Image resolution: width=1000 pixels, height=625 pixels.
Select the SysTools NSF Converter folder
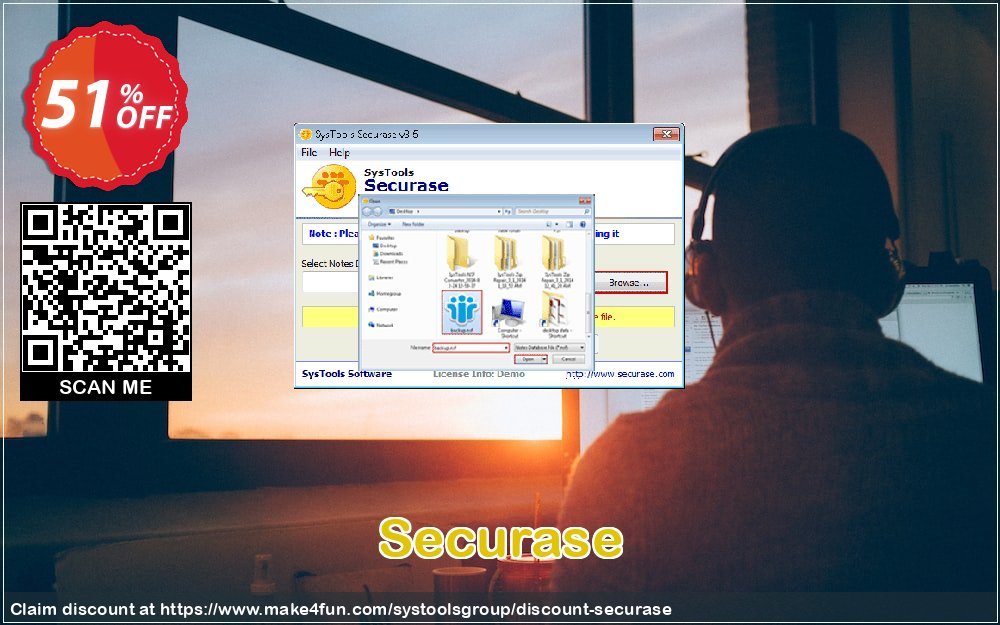click(462, 260)
